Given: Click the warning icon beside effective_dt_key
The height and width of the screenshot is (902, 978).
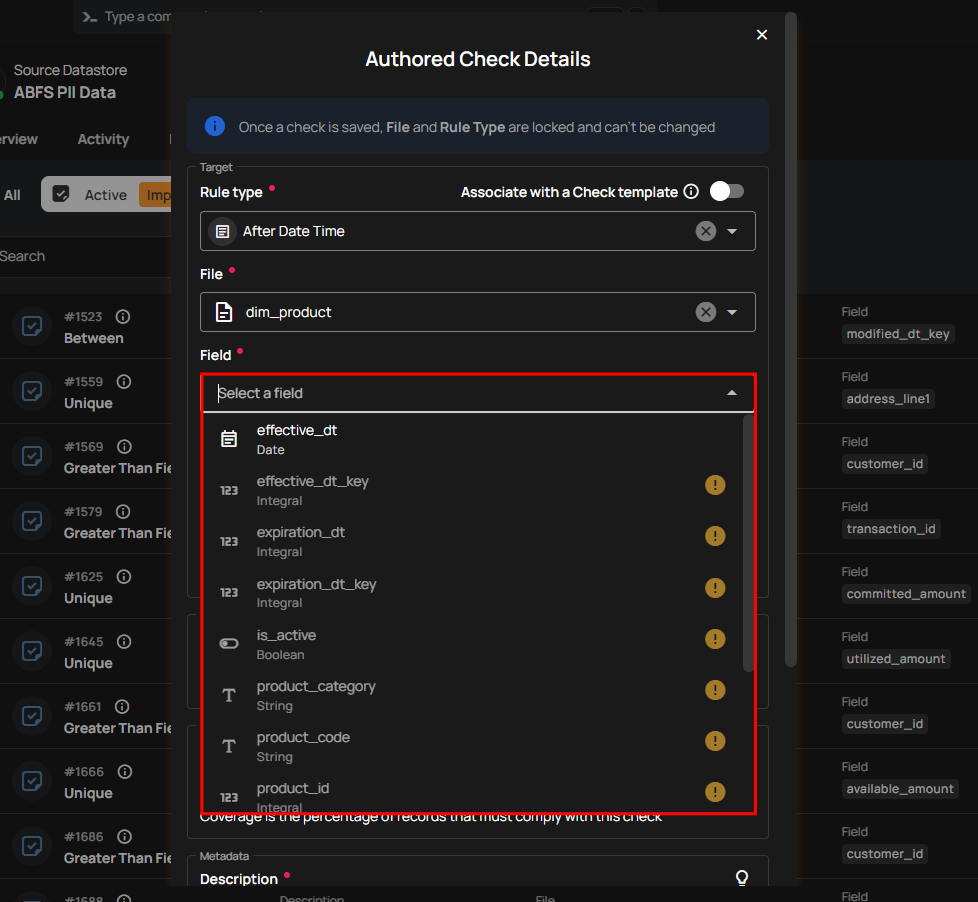Looking at the screenshot, I should click(715, 485).
